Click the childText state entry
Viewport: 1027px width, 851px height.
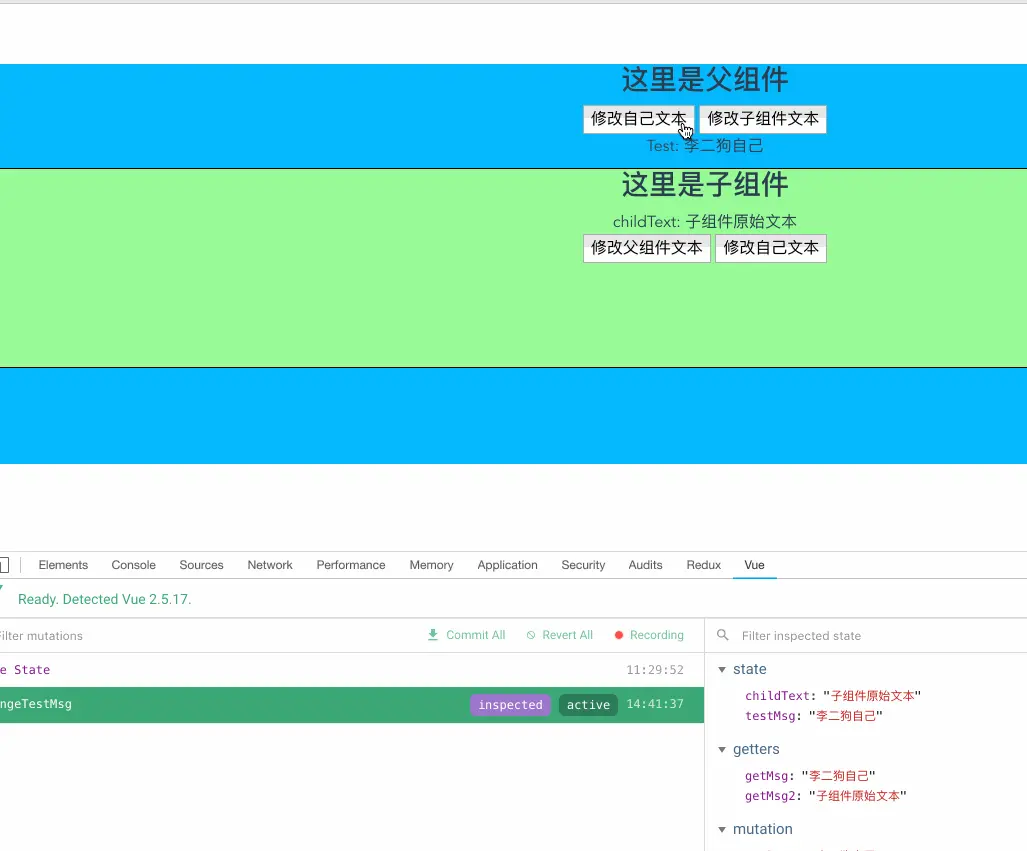832,696
